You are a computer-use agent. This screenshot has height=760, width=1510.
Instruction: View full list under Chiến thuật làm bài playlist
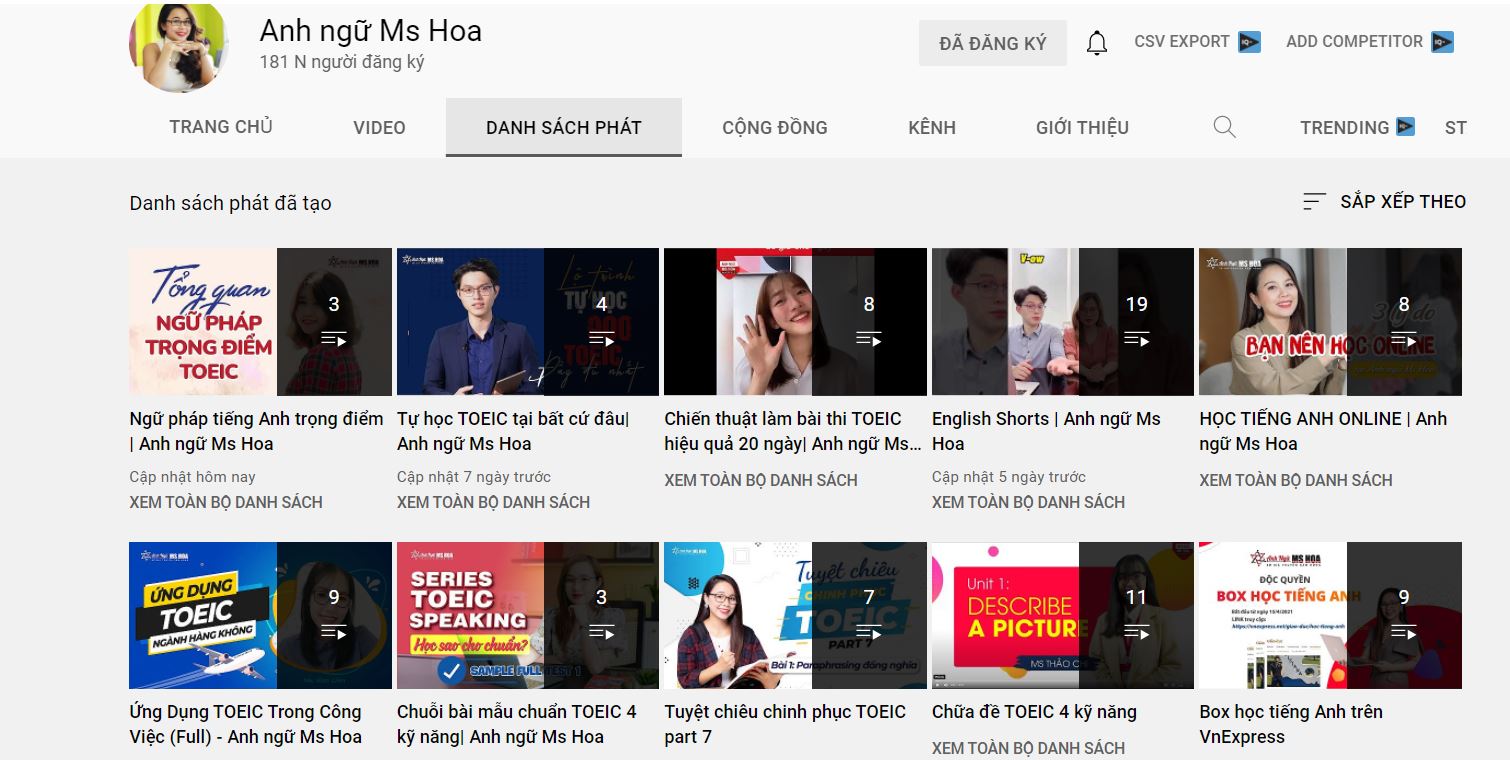(761, 480)
